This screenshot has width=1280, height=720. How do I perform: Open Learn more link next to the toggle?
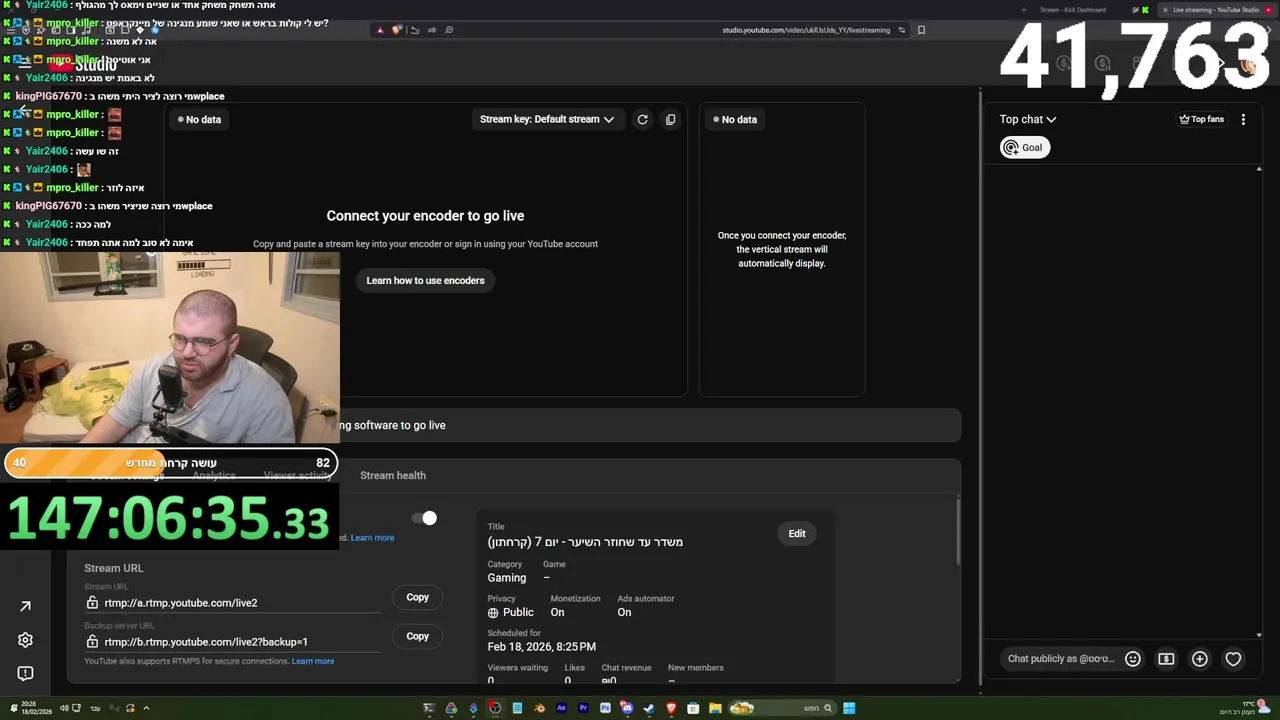click(372, 538)
